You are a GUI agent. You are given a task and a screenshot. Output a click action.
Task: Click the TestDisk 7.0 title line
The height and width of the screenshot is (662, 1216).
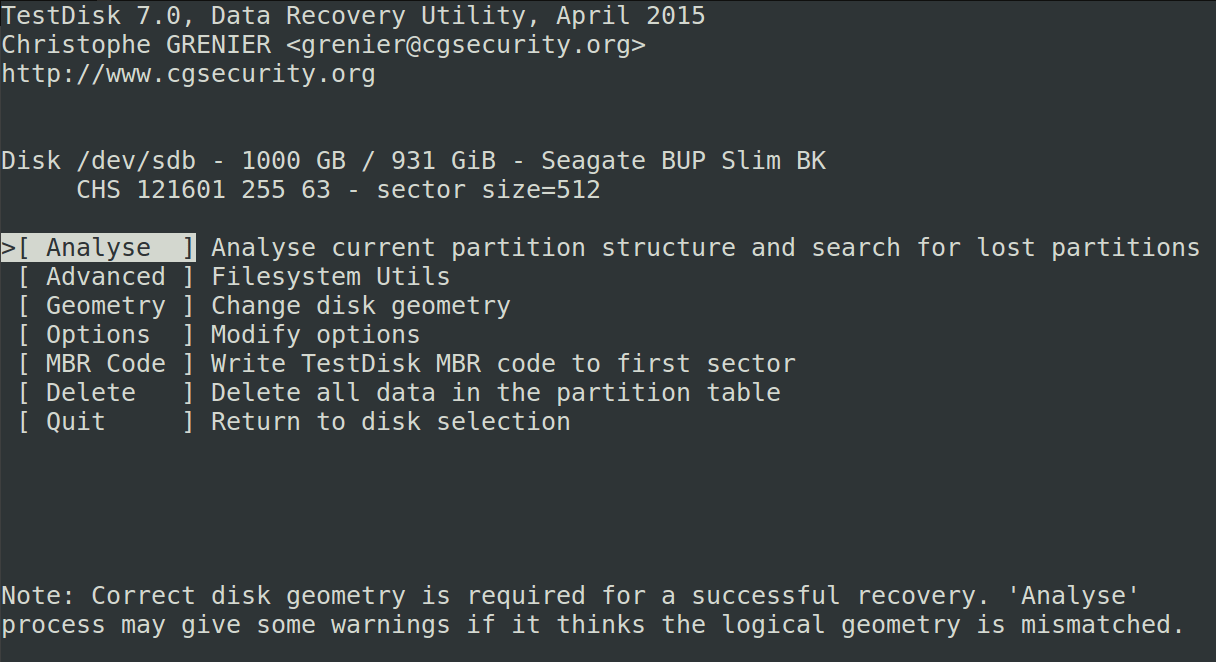coord(353,16)
